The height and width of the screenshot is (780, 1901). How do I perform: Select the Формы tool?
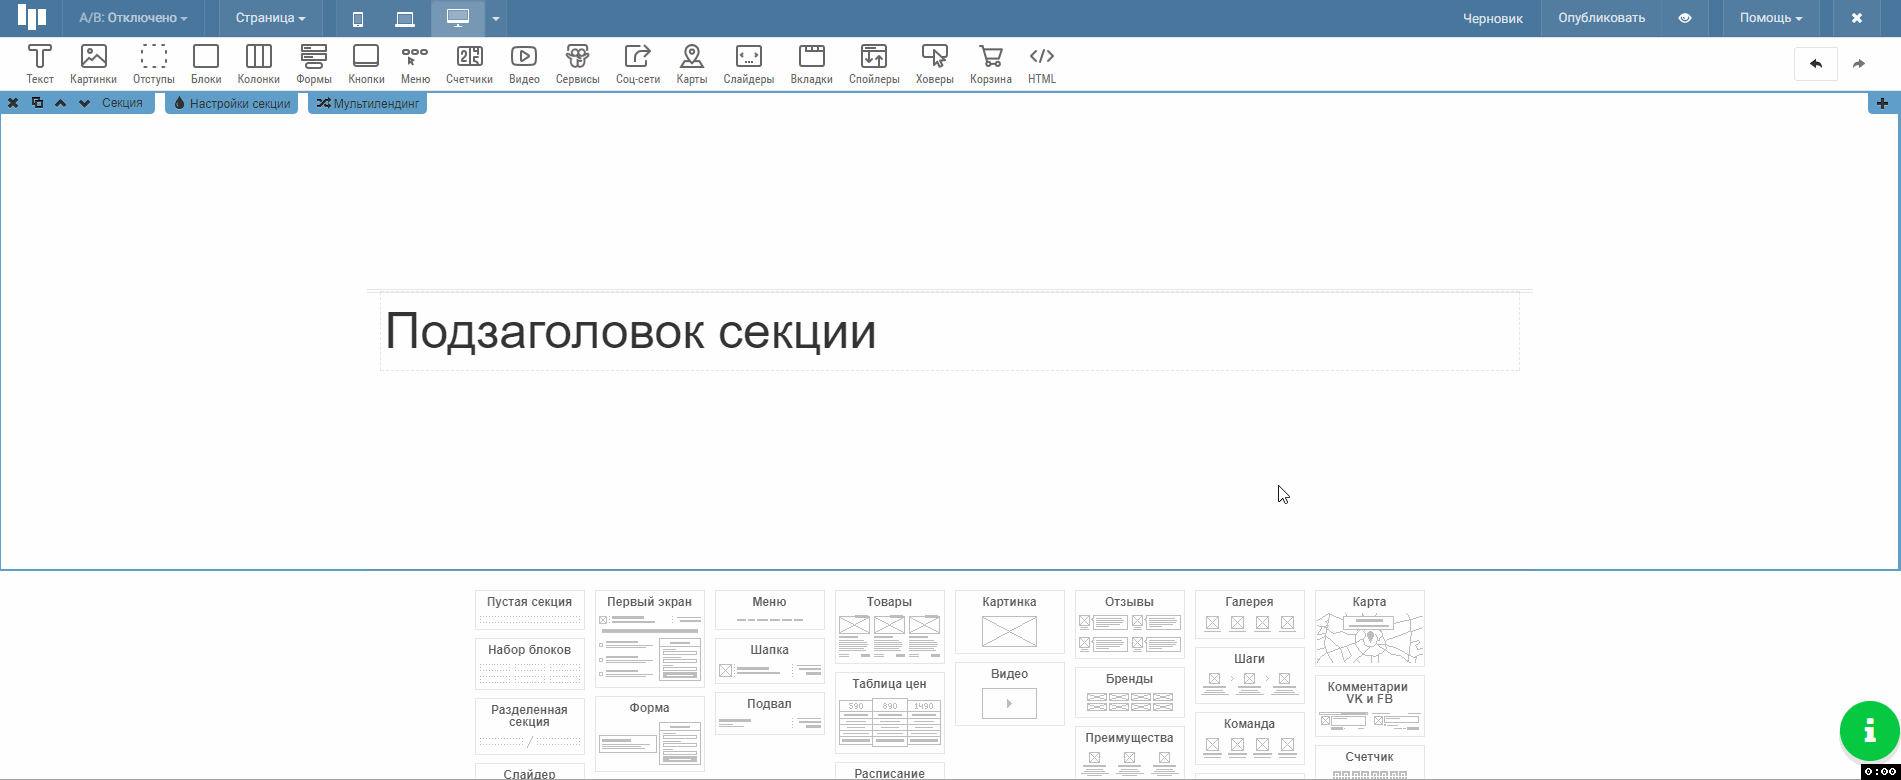pos(314,64)
